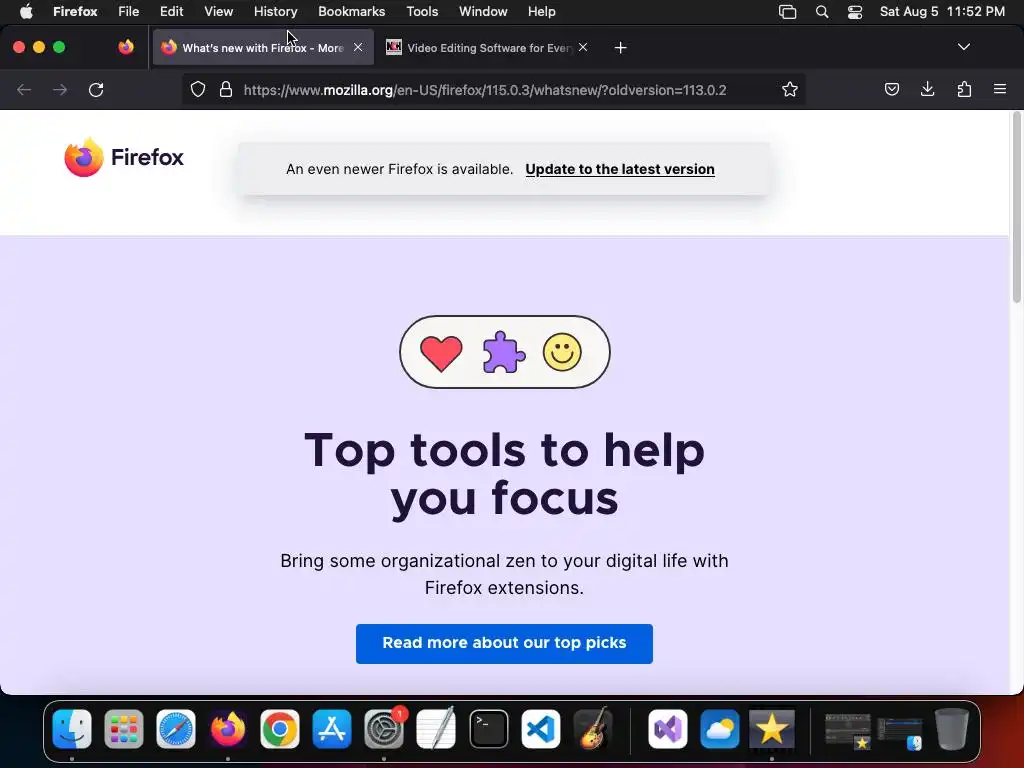
Task: Launch Google Chrome from the Dock
Action: (x=280, y=729)
